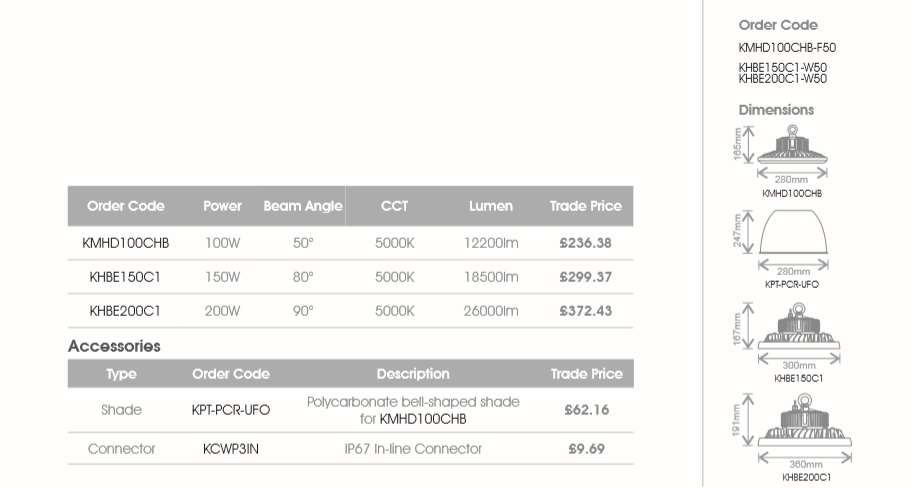Click the KCWP3IN connector order code
The width and height of the screenshot is (913, 488).
pyautogui.click(x=230, y=449)
